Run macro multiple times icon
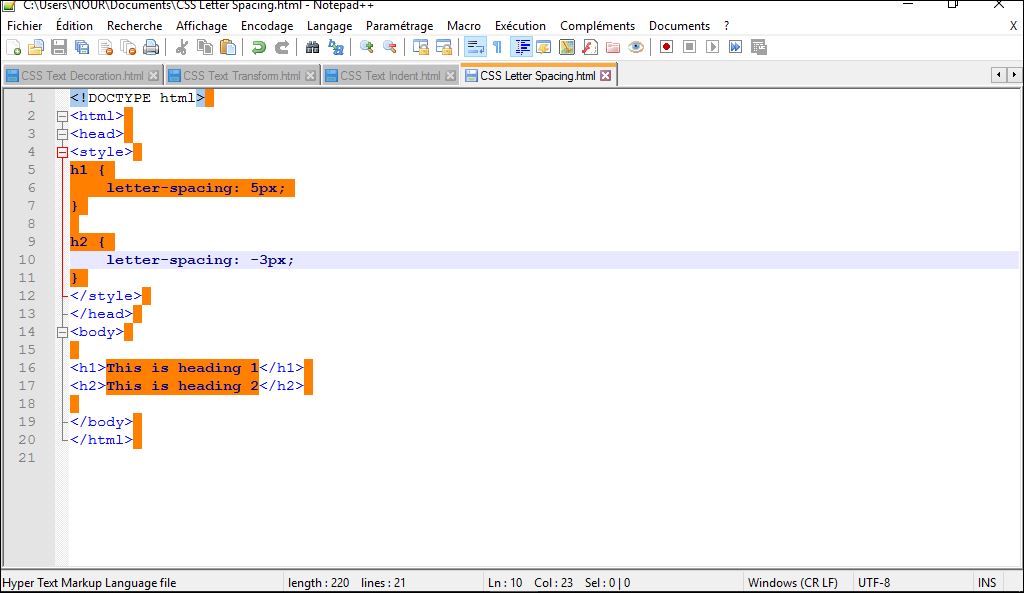Viewport: 1024px width, 593px height. [735, 47]
